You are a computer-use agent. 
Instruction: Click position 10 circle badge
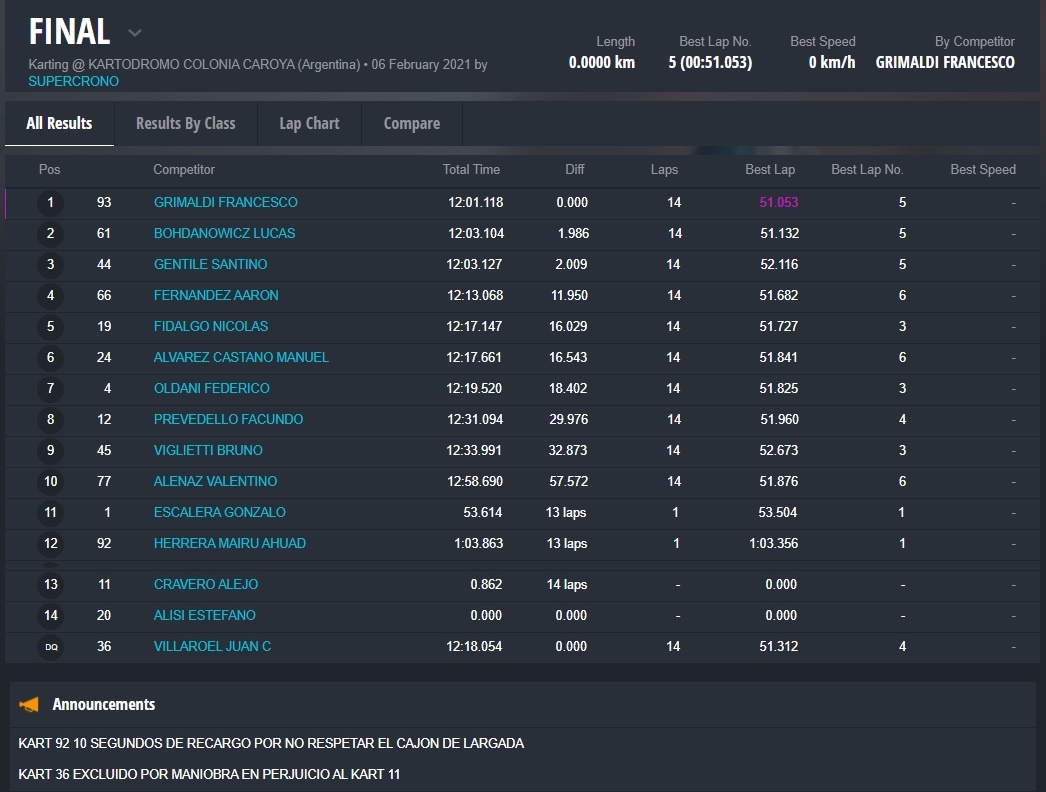tap(50, 482)
